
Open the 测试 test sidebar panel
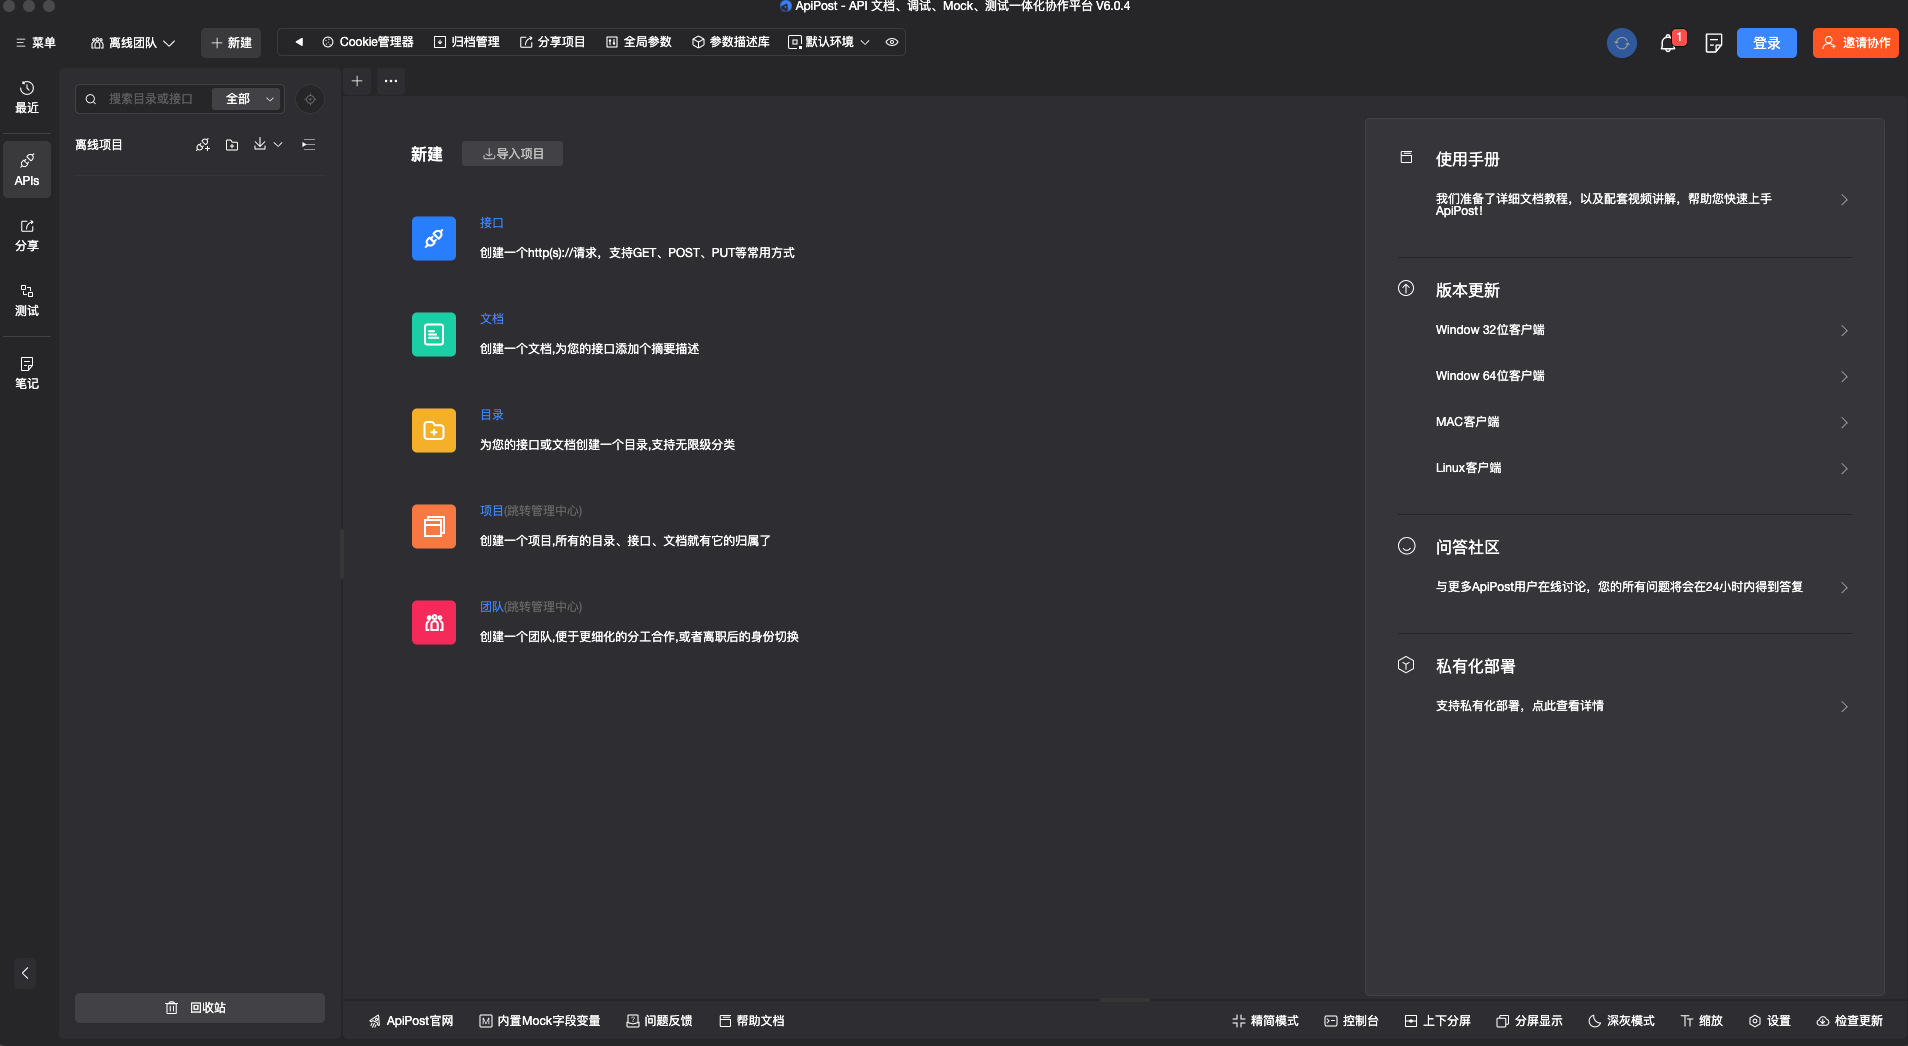(27, 300)
